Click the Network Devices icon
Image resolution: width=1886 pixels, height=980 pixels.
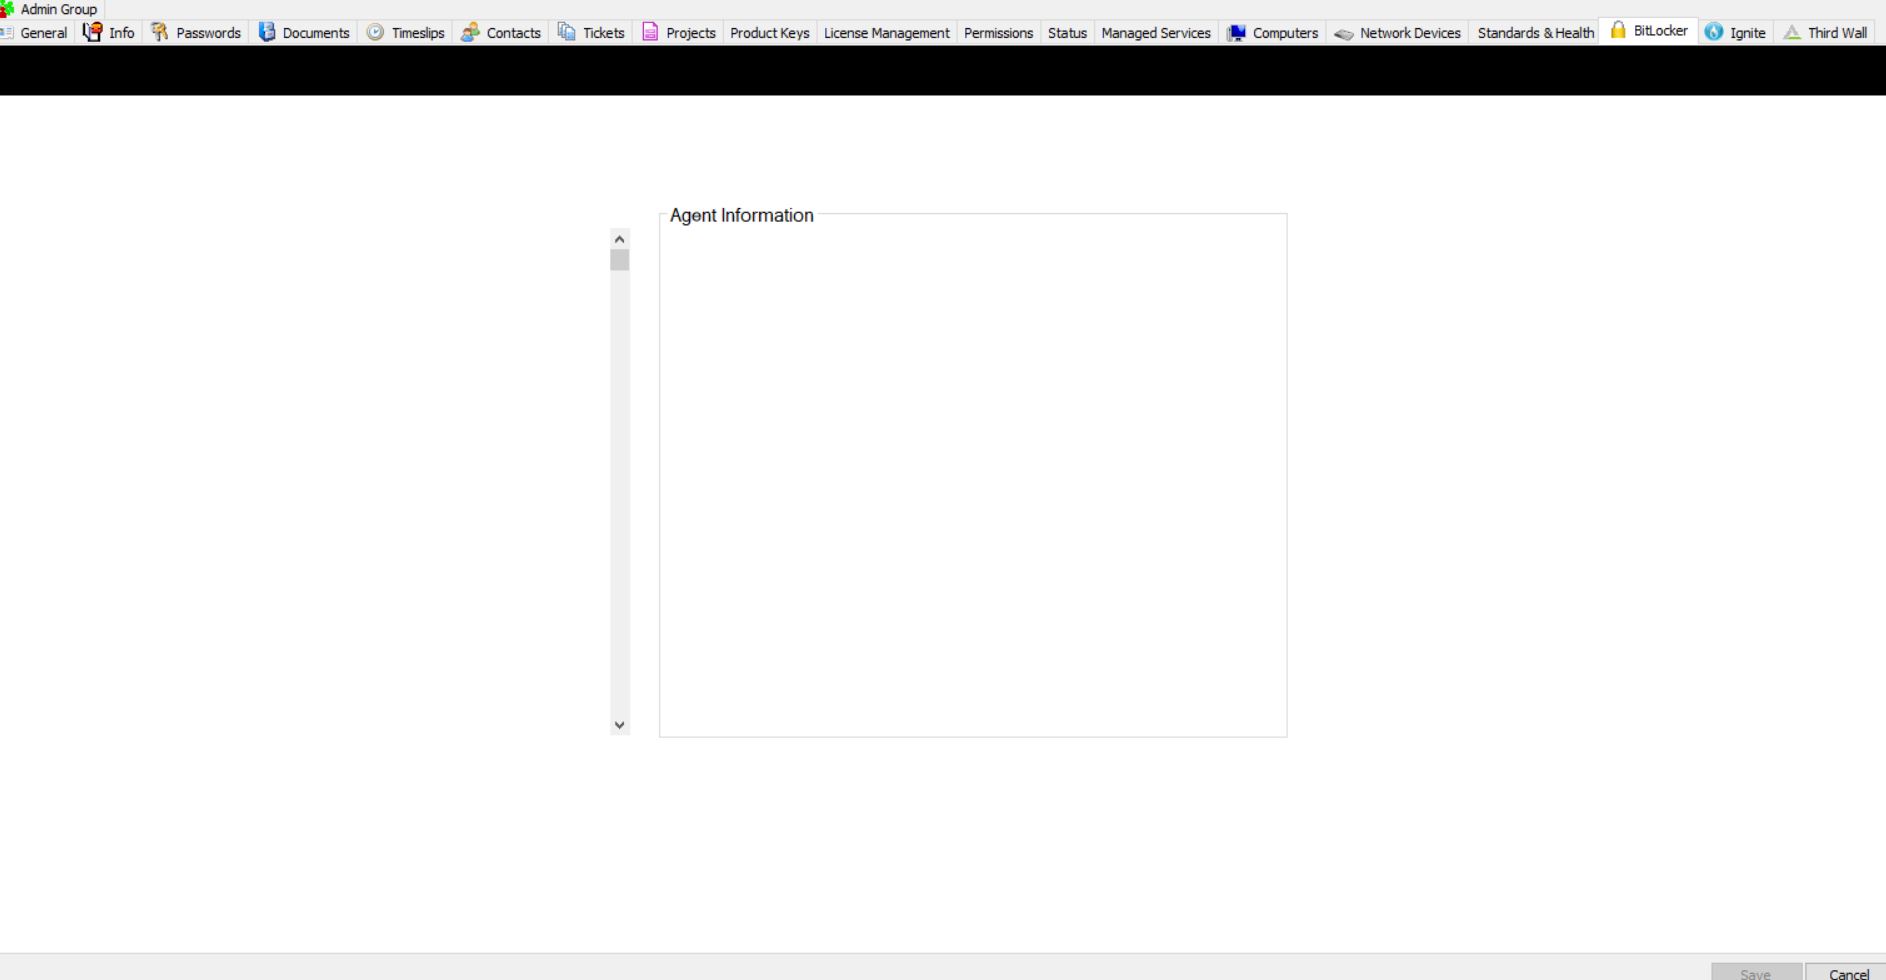[1343, 33]
